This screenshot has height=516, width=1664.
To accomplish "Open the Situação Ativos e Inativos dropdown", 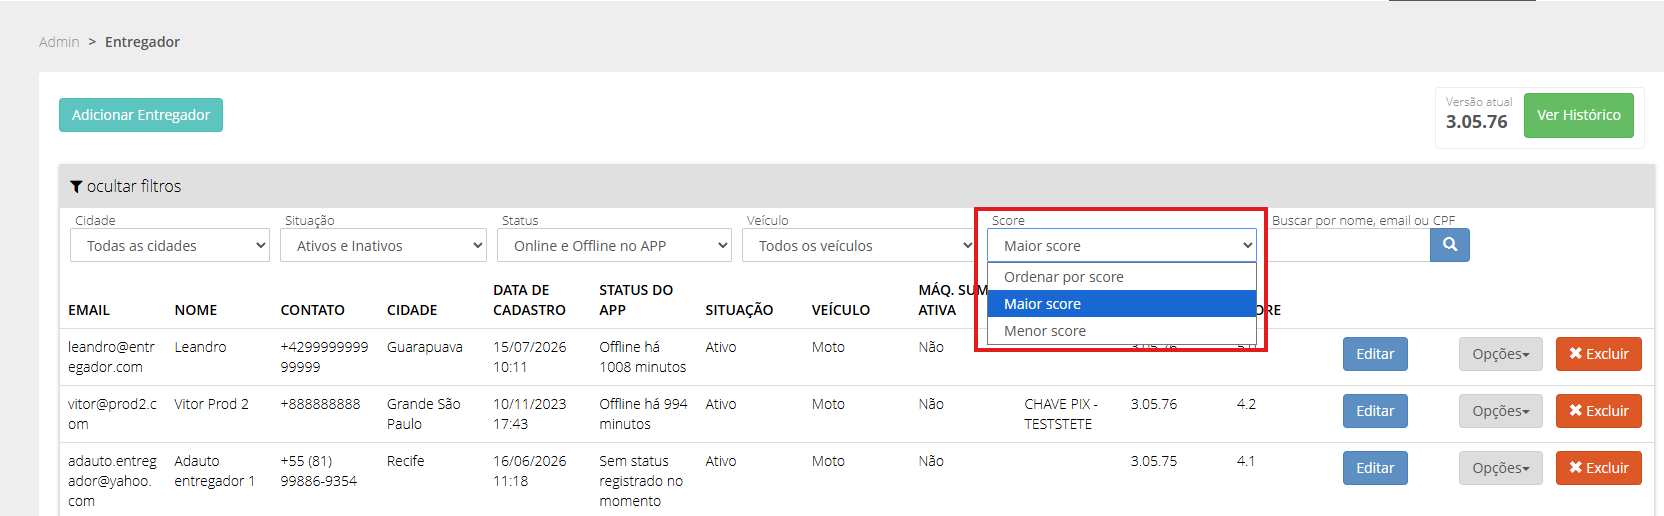I will pyautogui.click(x=383, y=245).
